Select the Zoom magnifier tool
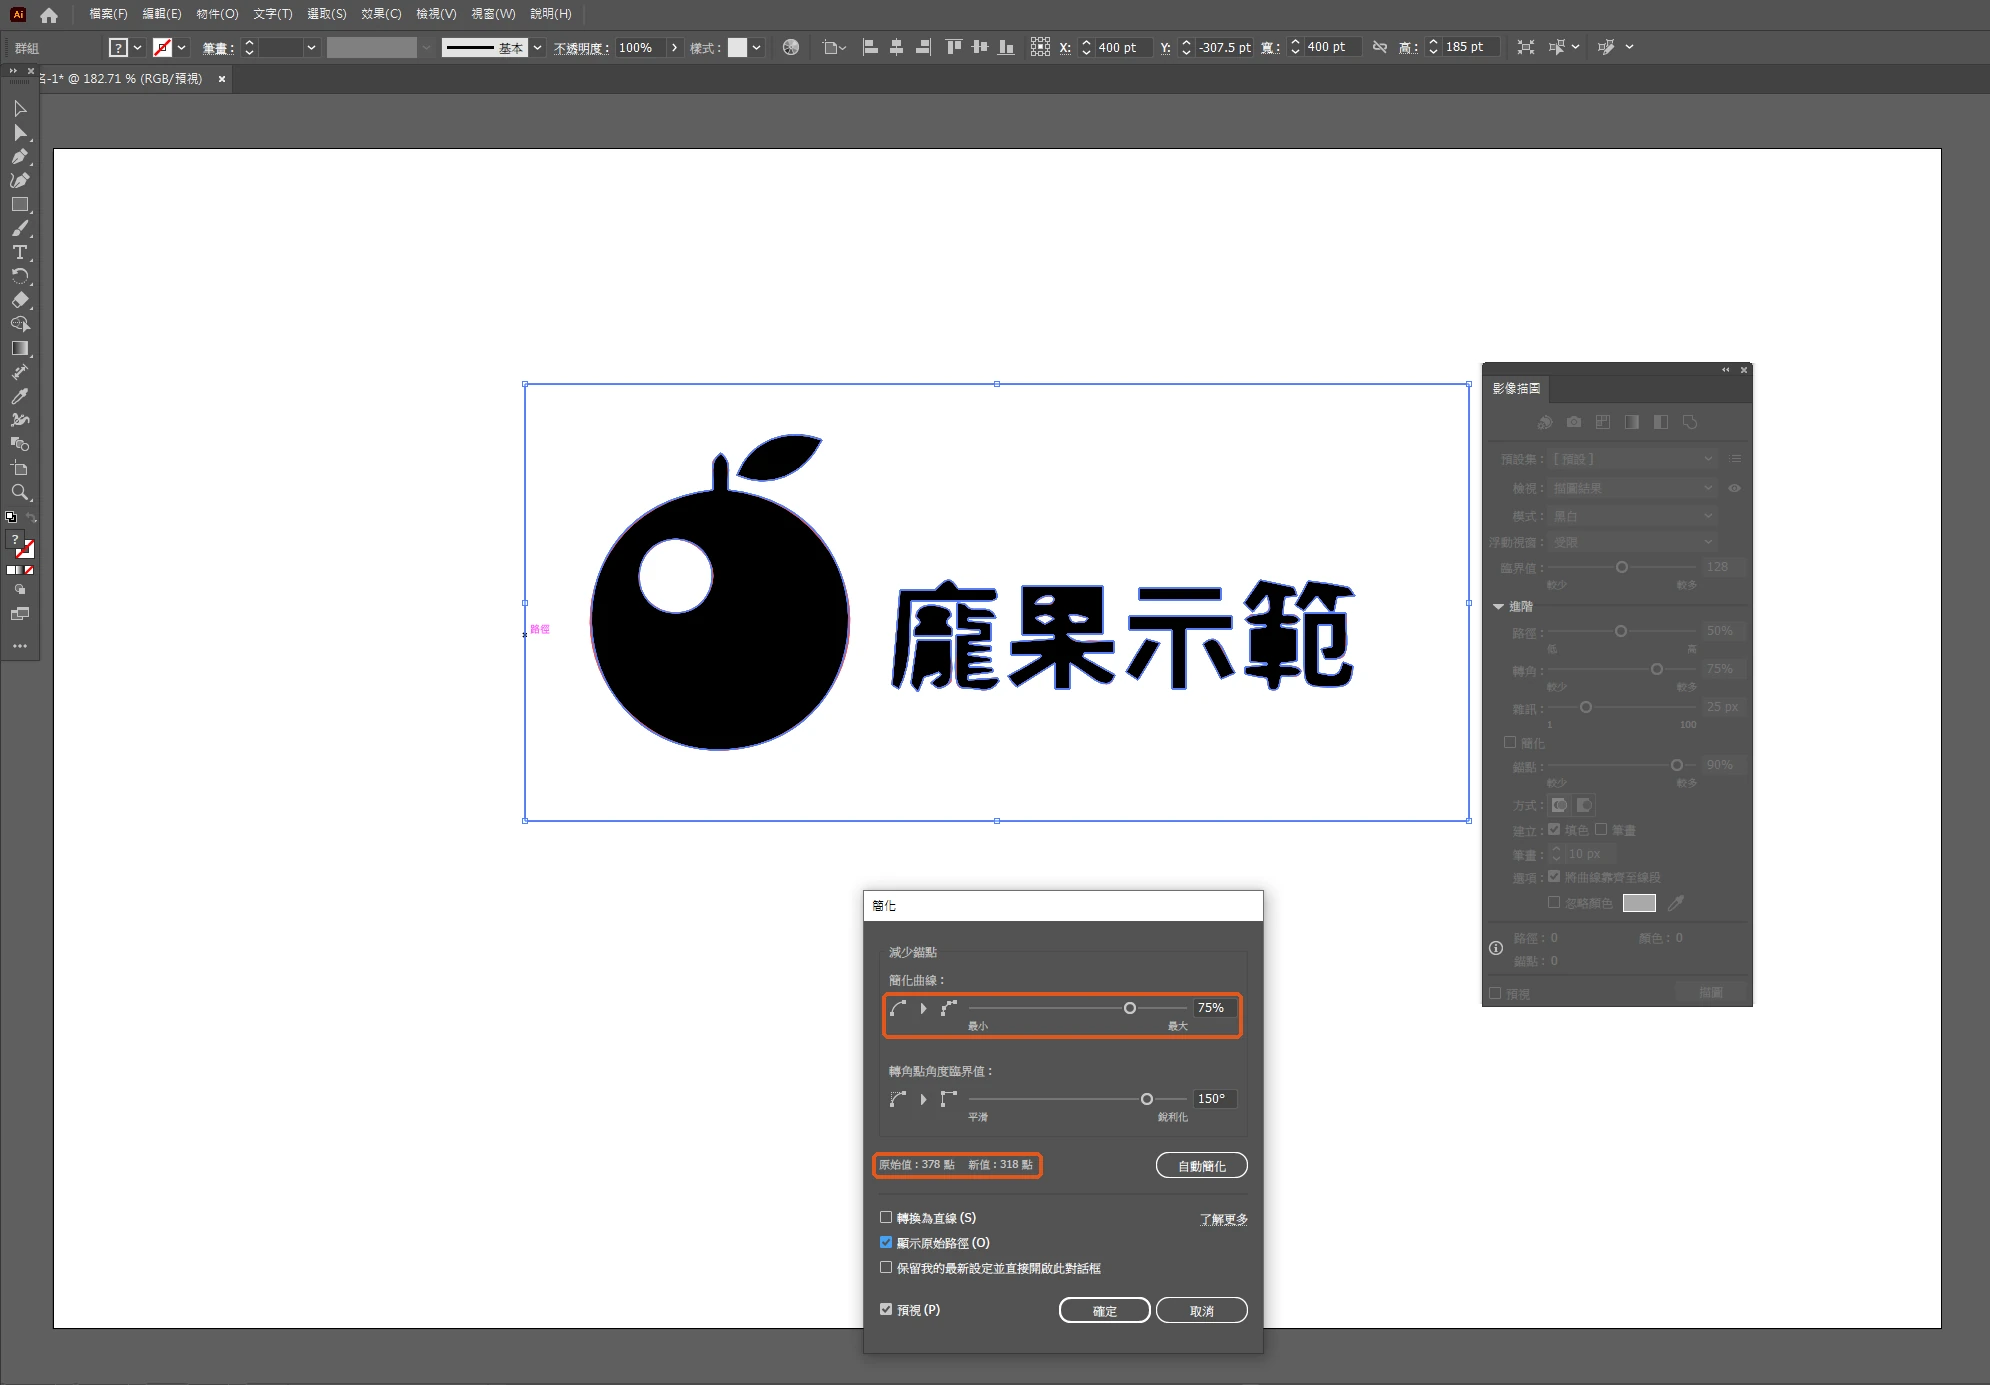Viewport: 1990px width, 1385px height. (x=19, y=492)
